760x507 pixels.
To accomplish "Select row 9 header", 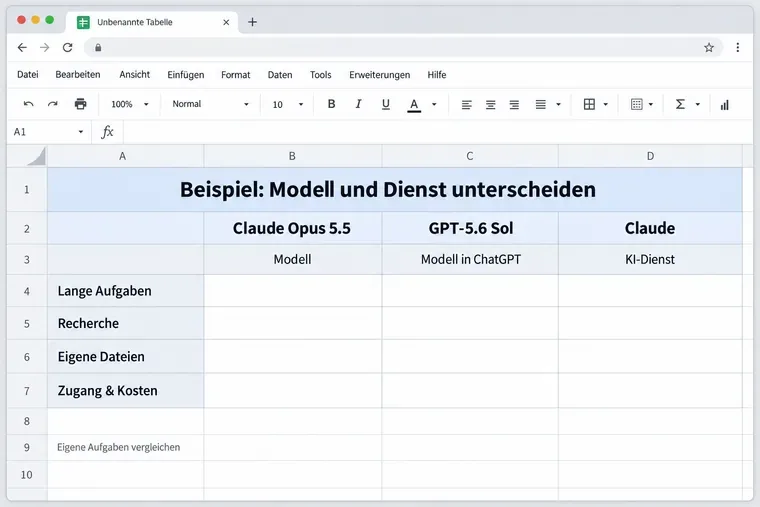I will point(27,447).
